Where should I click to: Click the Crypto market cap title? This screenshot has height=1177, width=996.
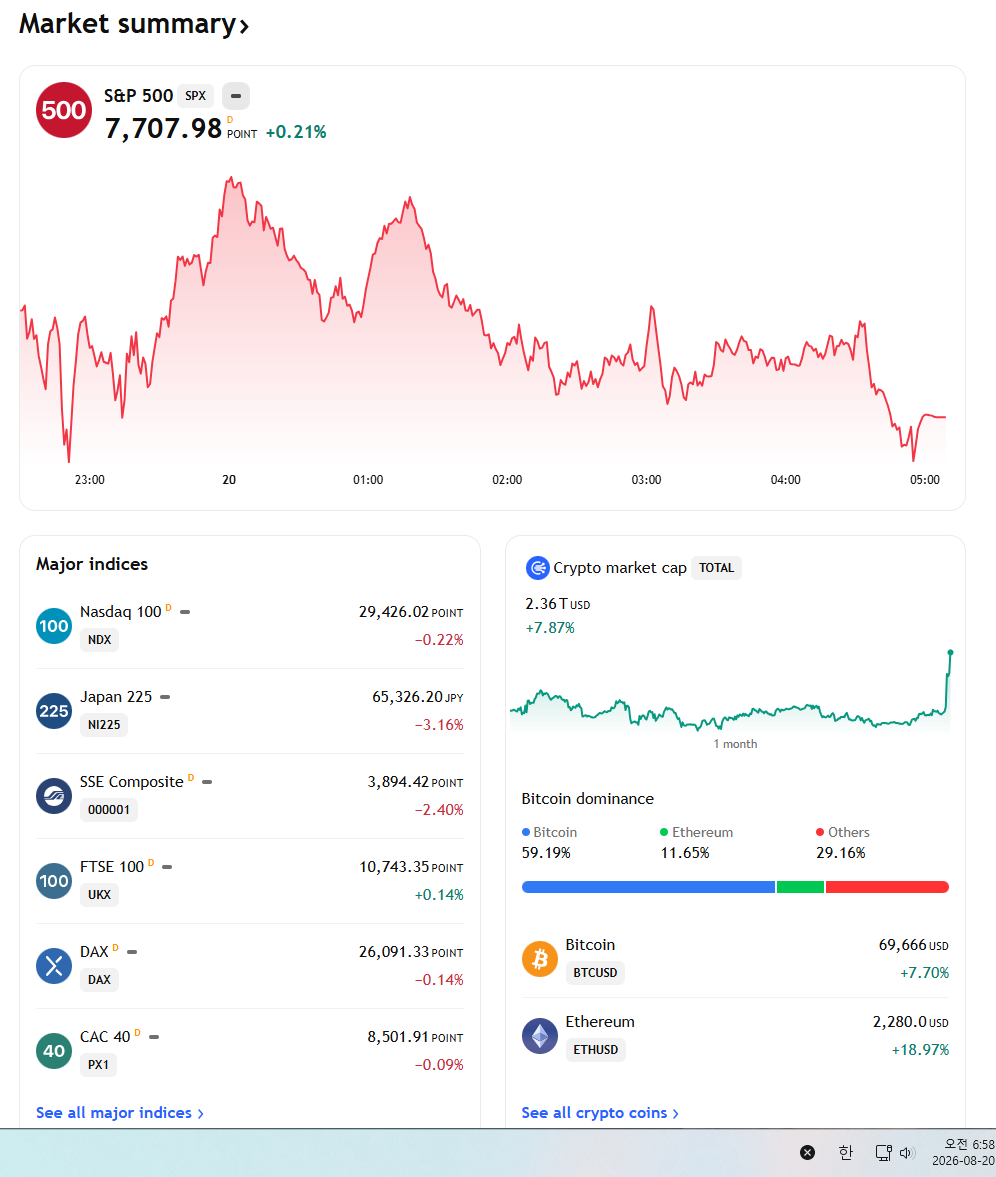pos(620,567)
